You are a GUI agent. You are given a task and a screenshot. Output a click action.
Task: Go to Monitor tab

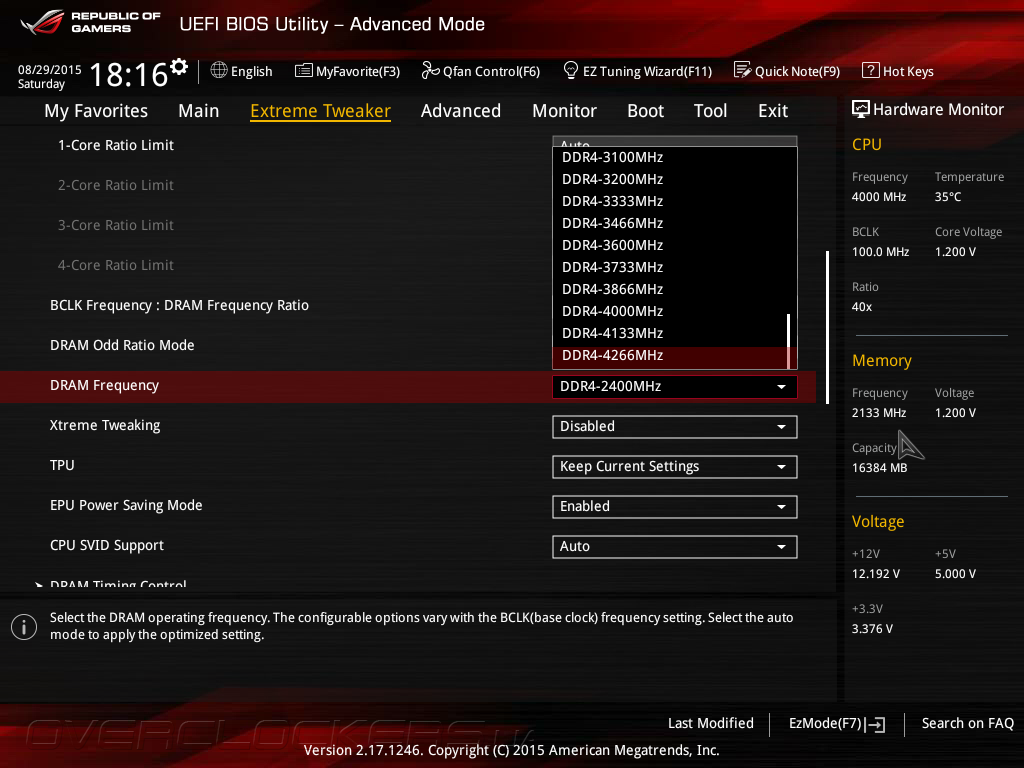564,111
